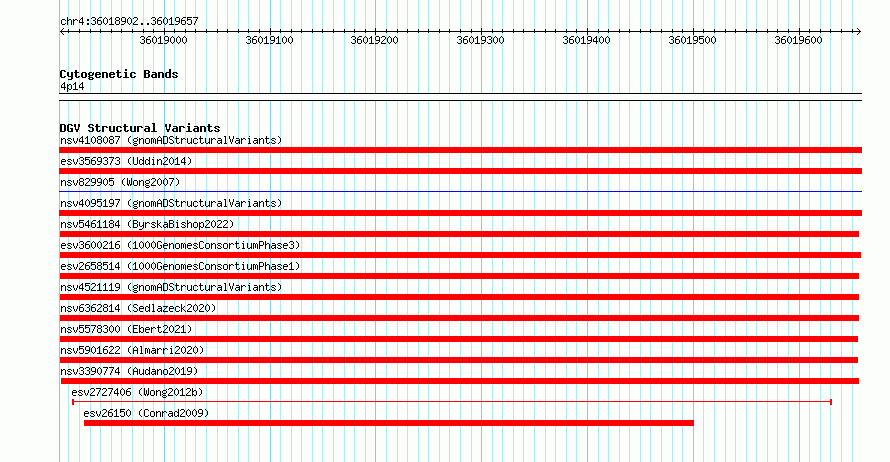Select the red bar under esv3569373
The image size is (890, 462).
click(460, 171)
